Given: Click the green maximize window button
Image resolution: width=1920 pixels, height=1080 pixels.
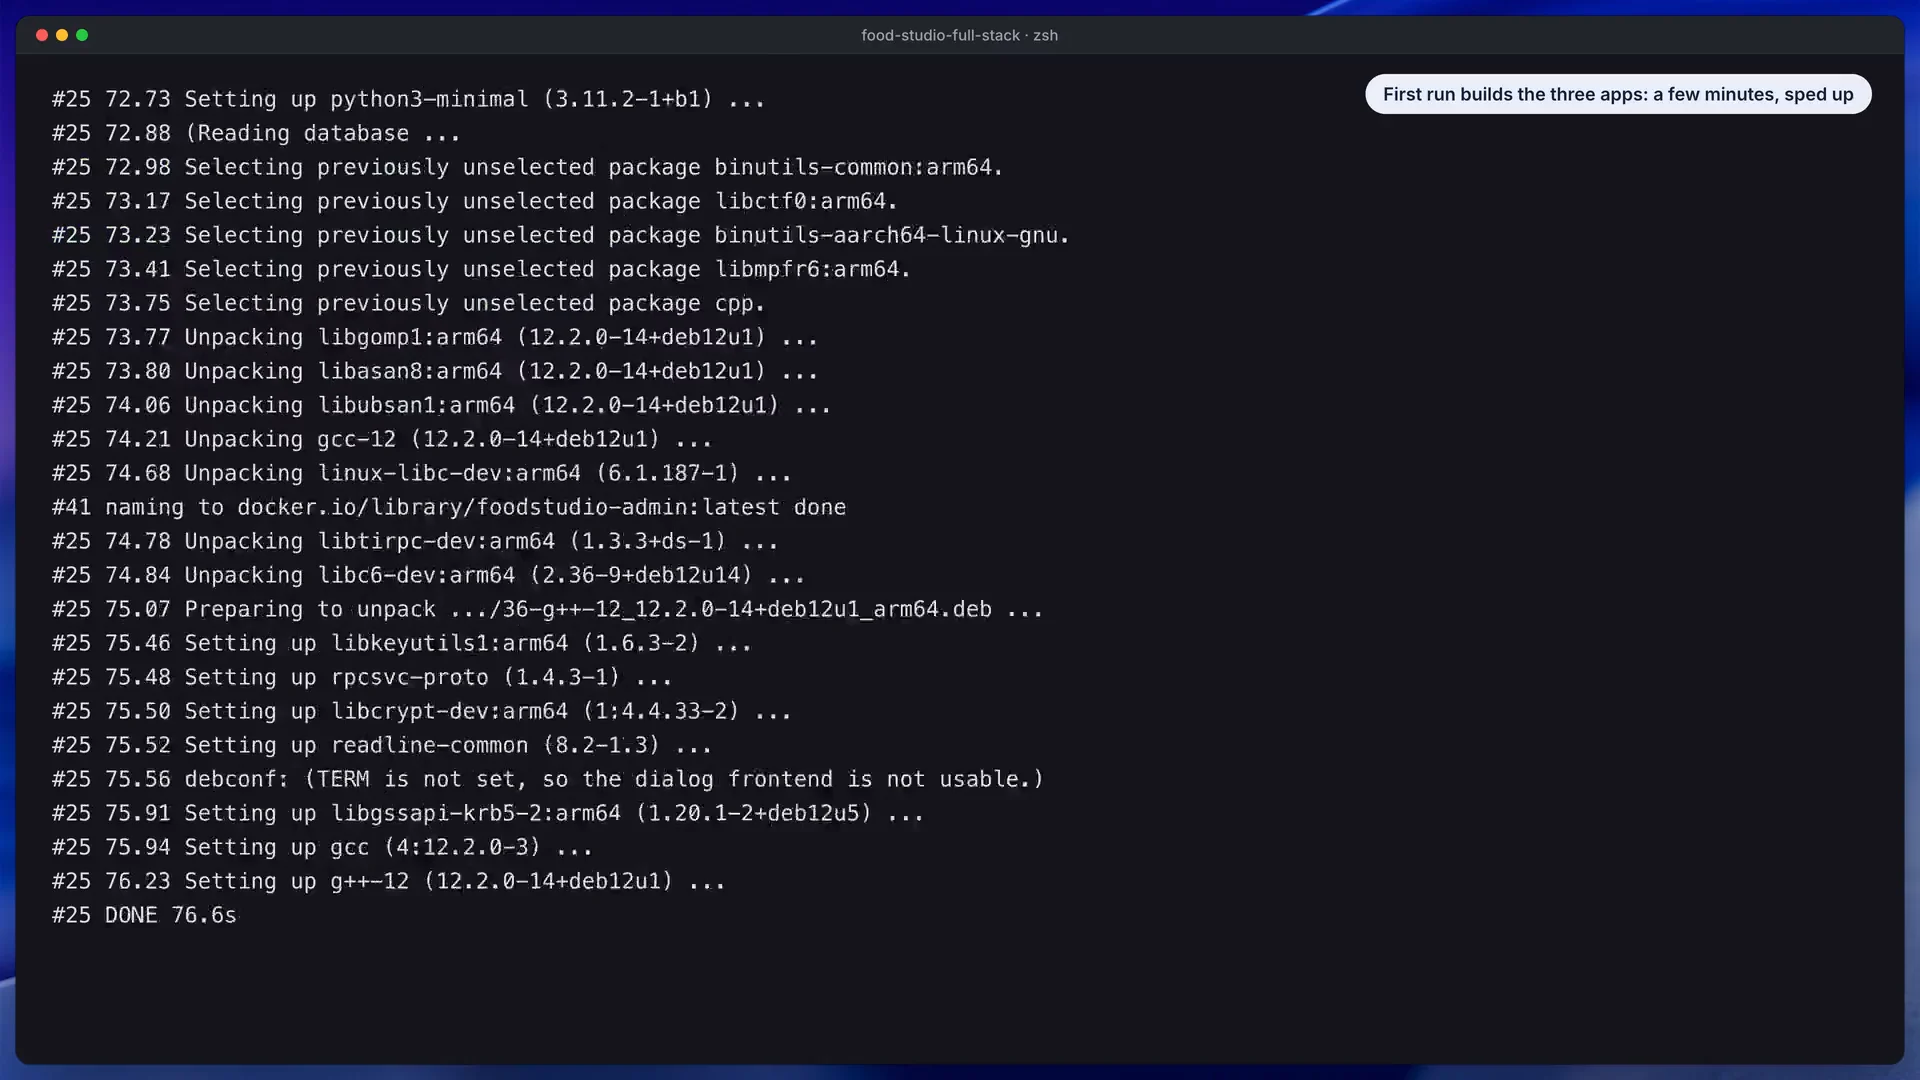Looking at the screenshot, I should click(x=82, y=35).
